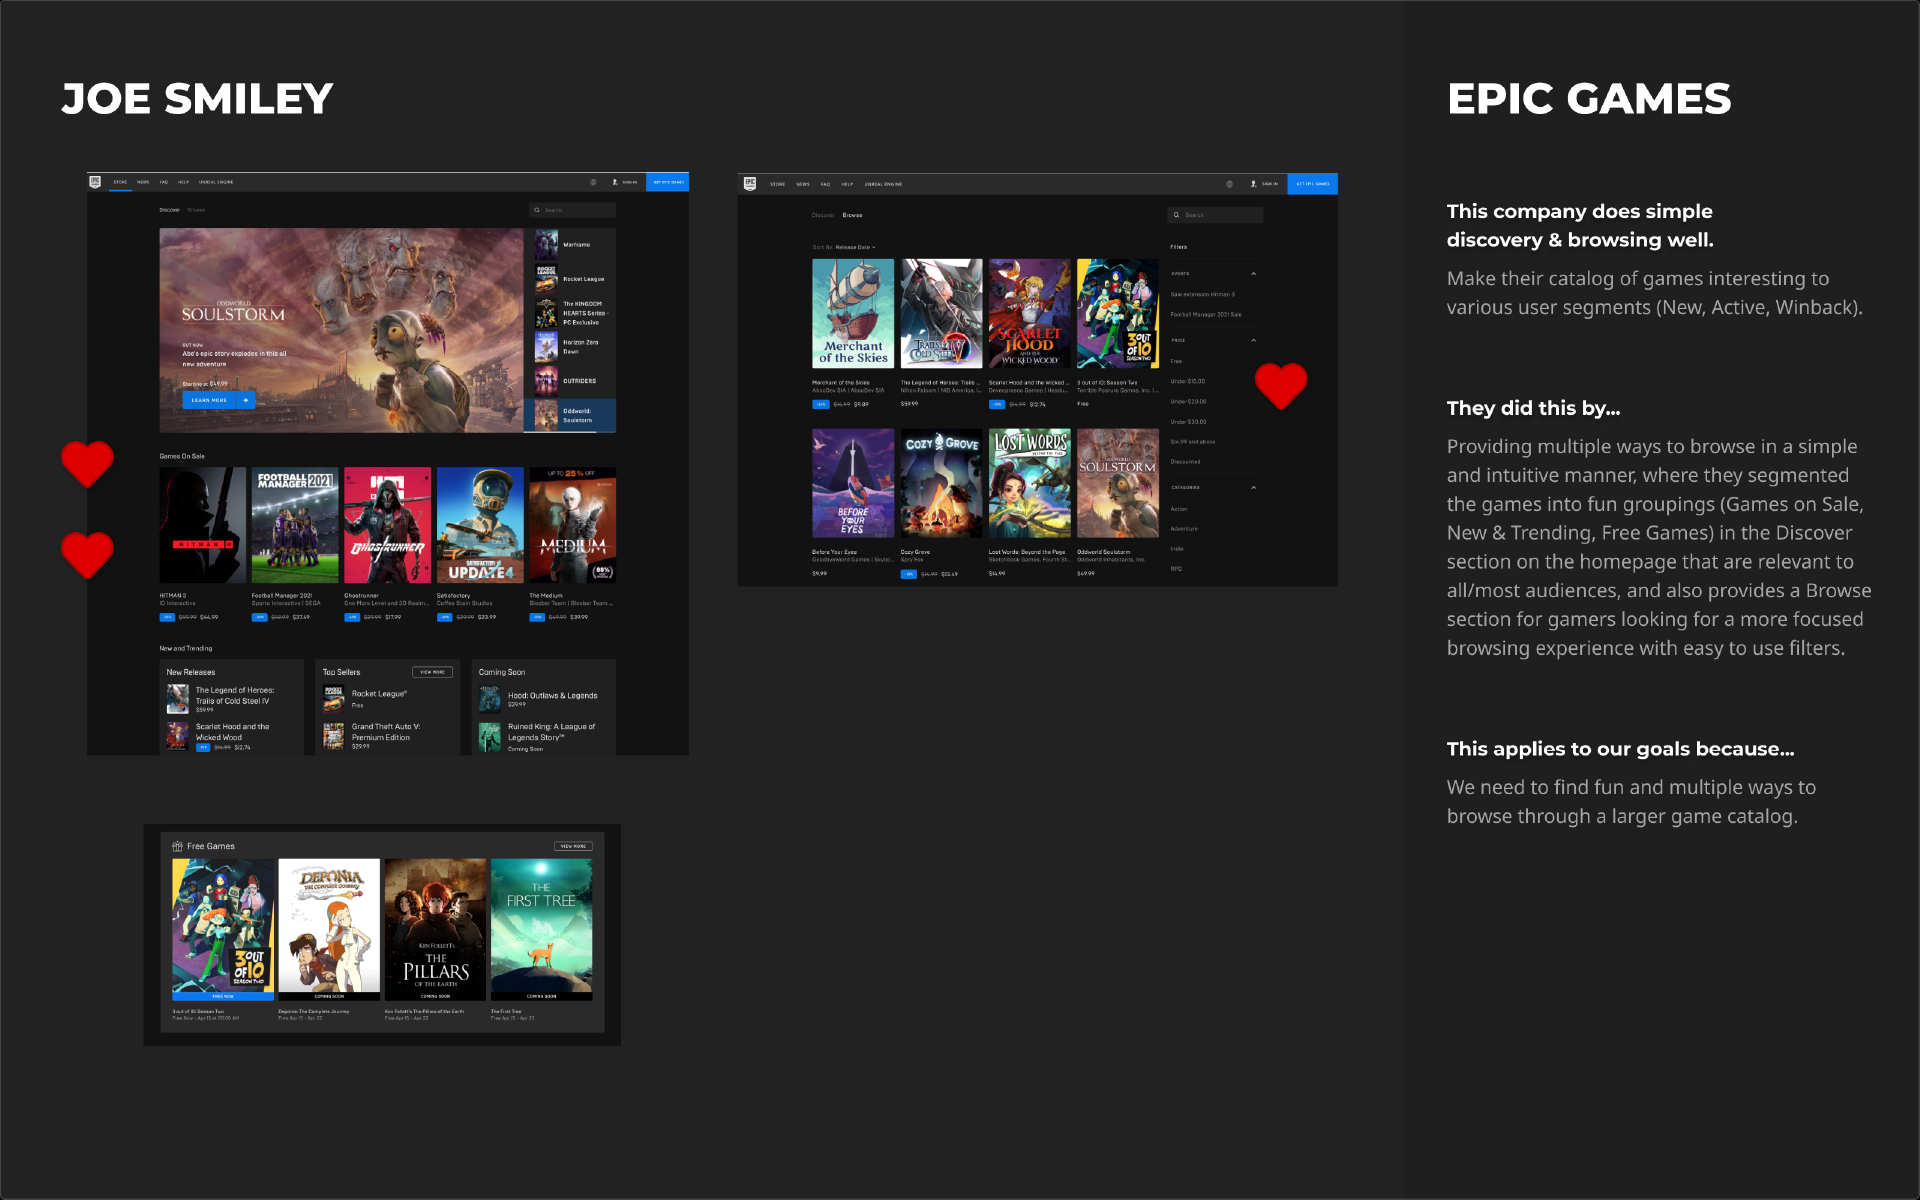Viewport: 1920px width, 1200px height.
Task: Open The Medium cover in Games On Sale
Action: coord(573,525)
